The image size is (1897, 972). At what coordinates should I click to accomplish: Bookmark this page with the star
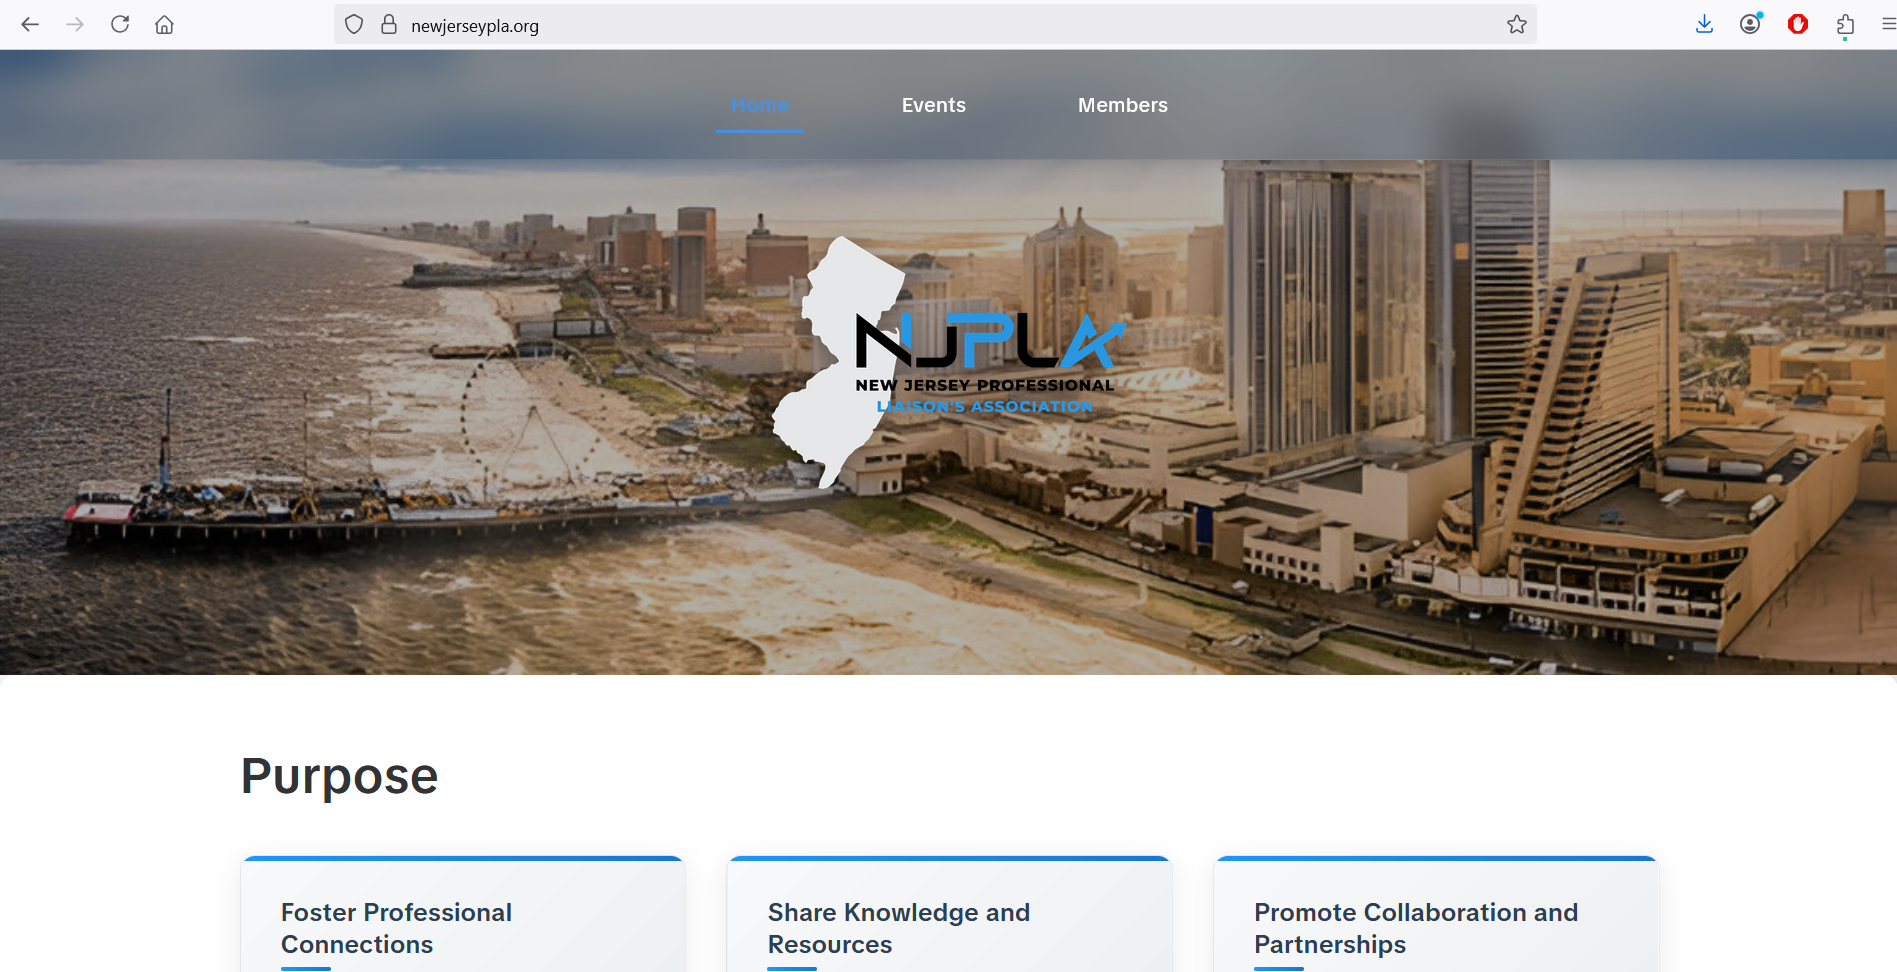pos(1516,25)
